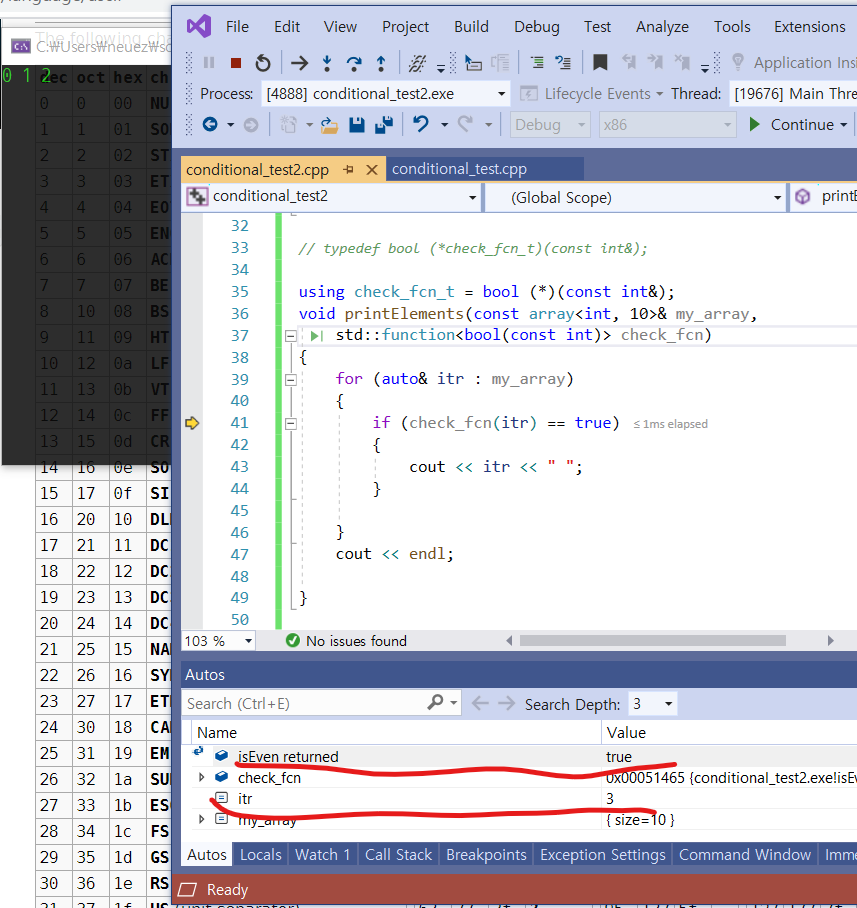The width and height of the screenshot is (857, 908).
Task: Toggle a bookmark on the current line
Action: coord(600,63)
